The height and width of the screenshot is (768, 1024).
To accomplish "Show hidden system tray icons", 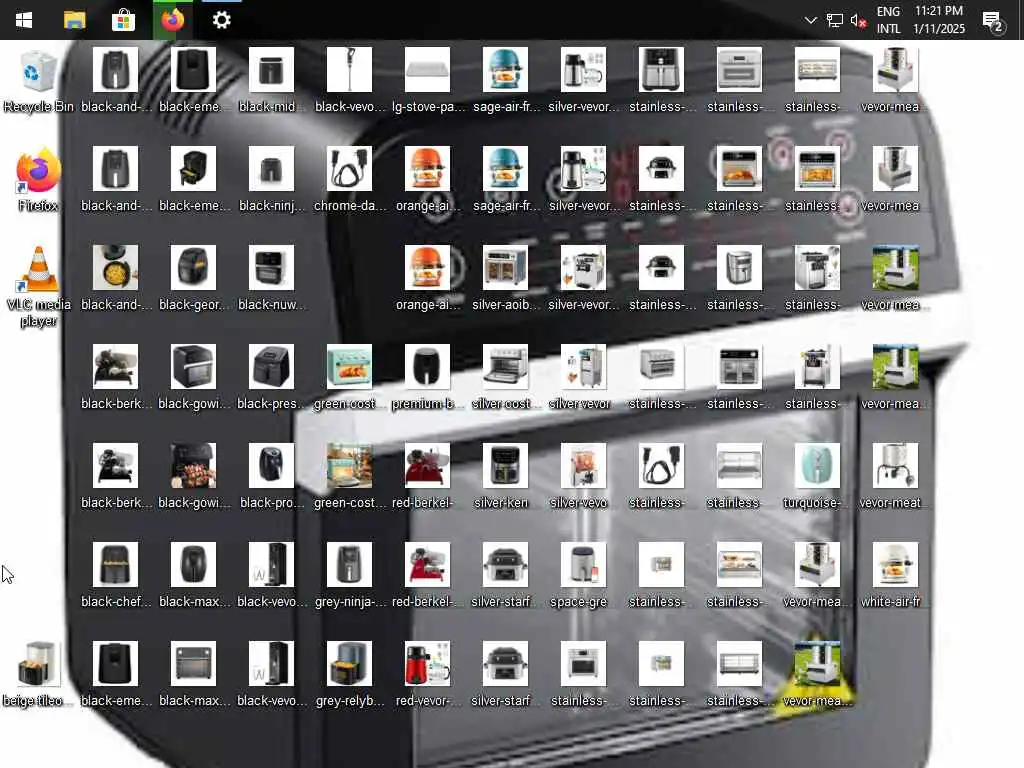I will 810,20.
